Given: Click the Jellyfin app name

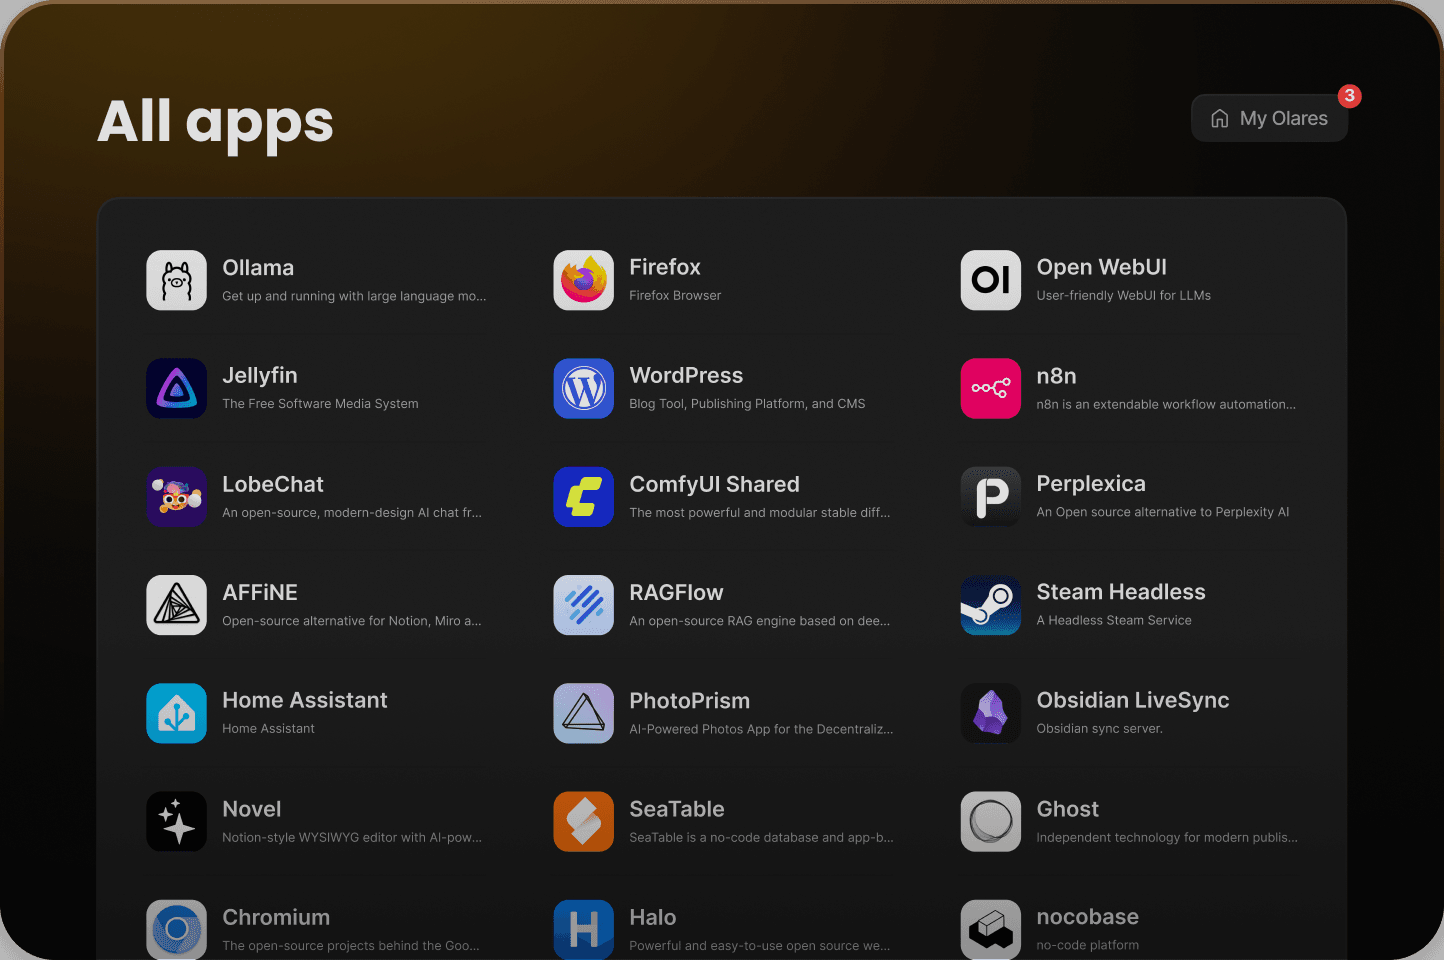Looking at the screenshot, I should tap(260, 376).
